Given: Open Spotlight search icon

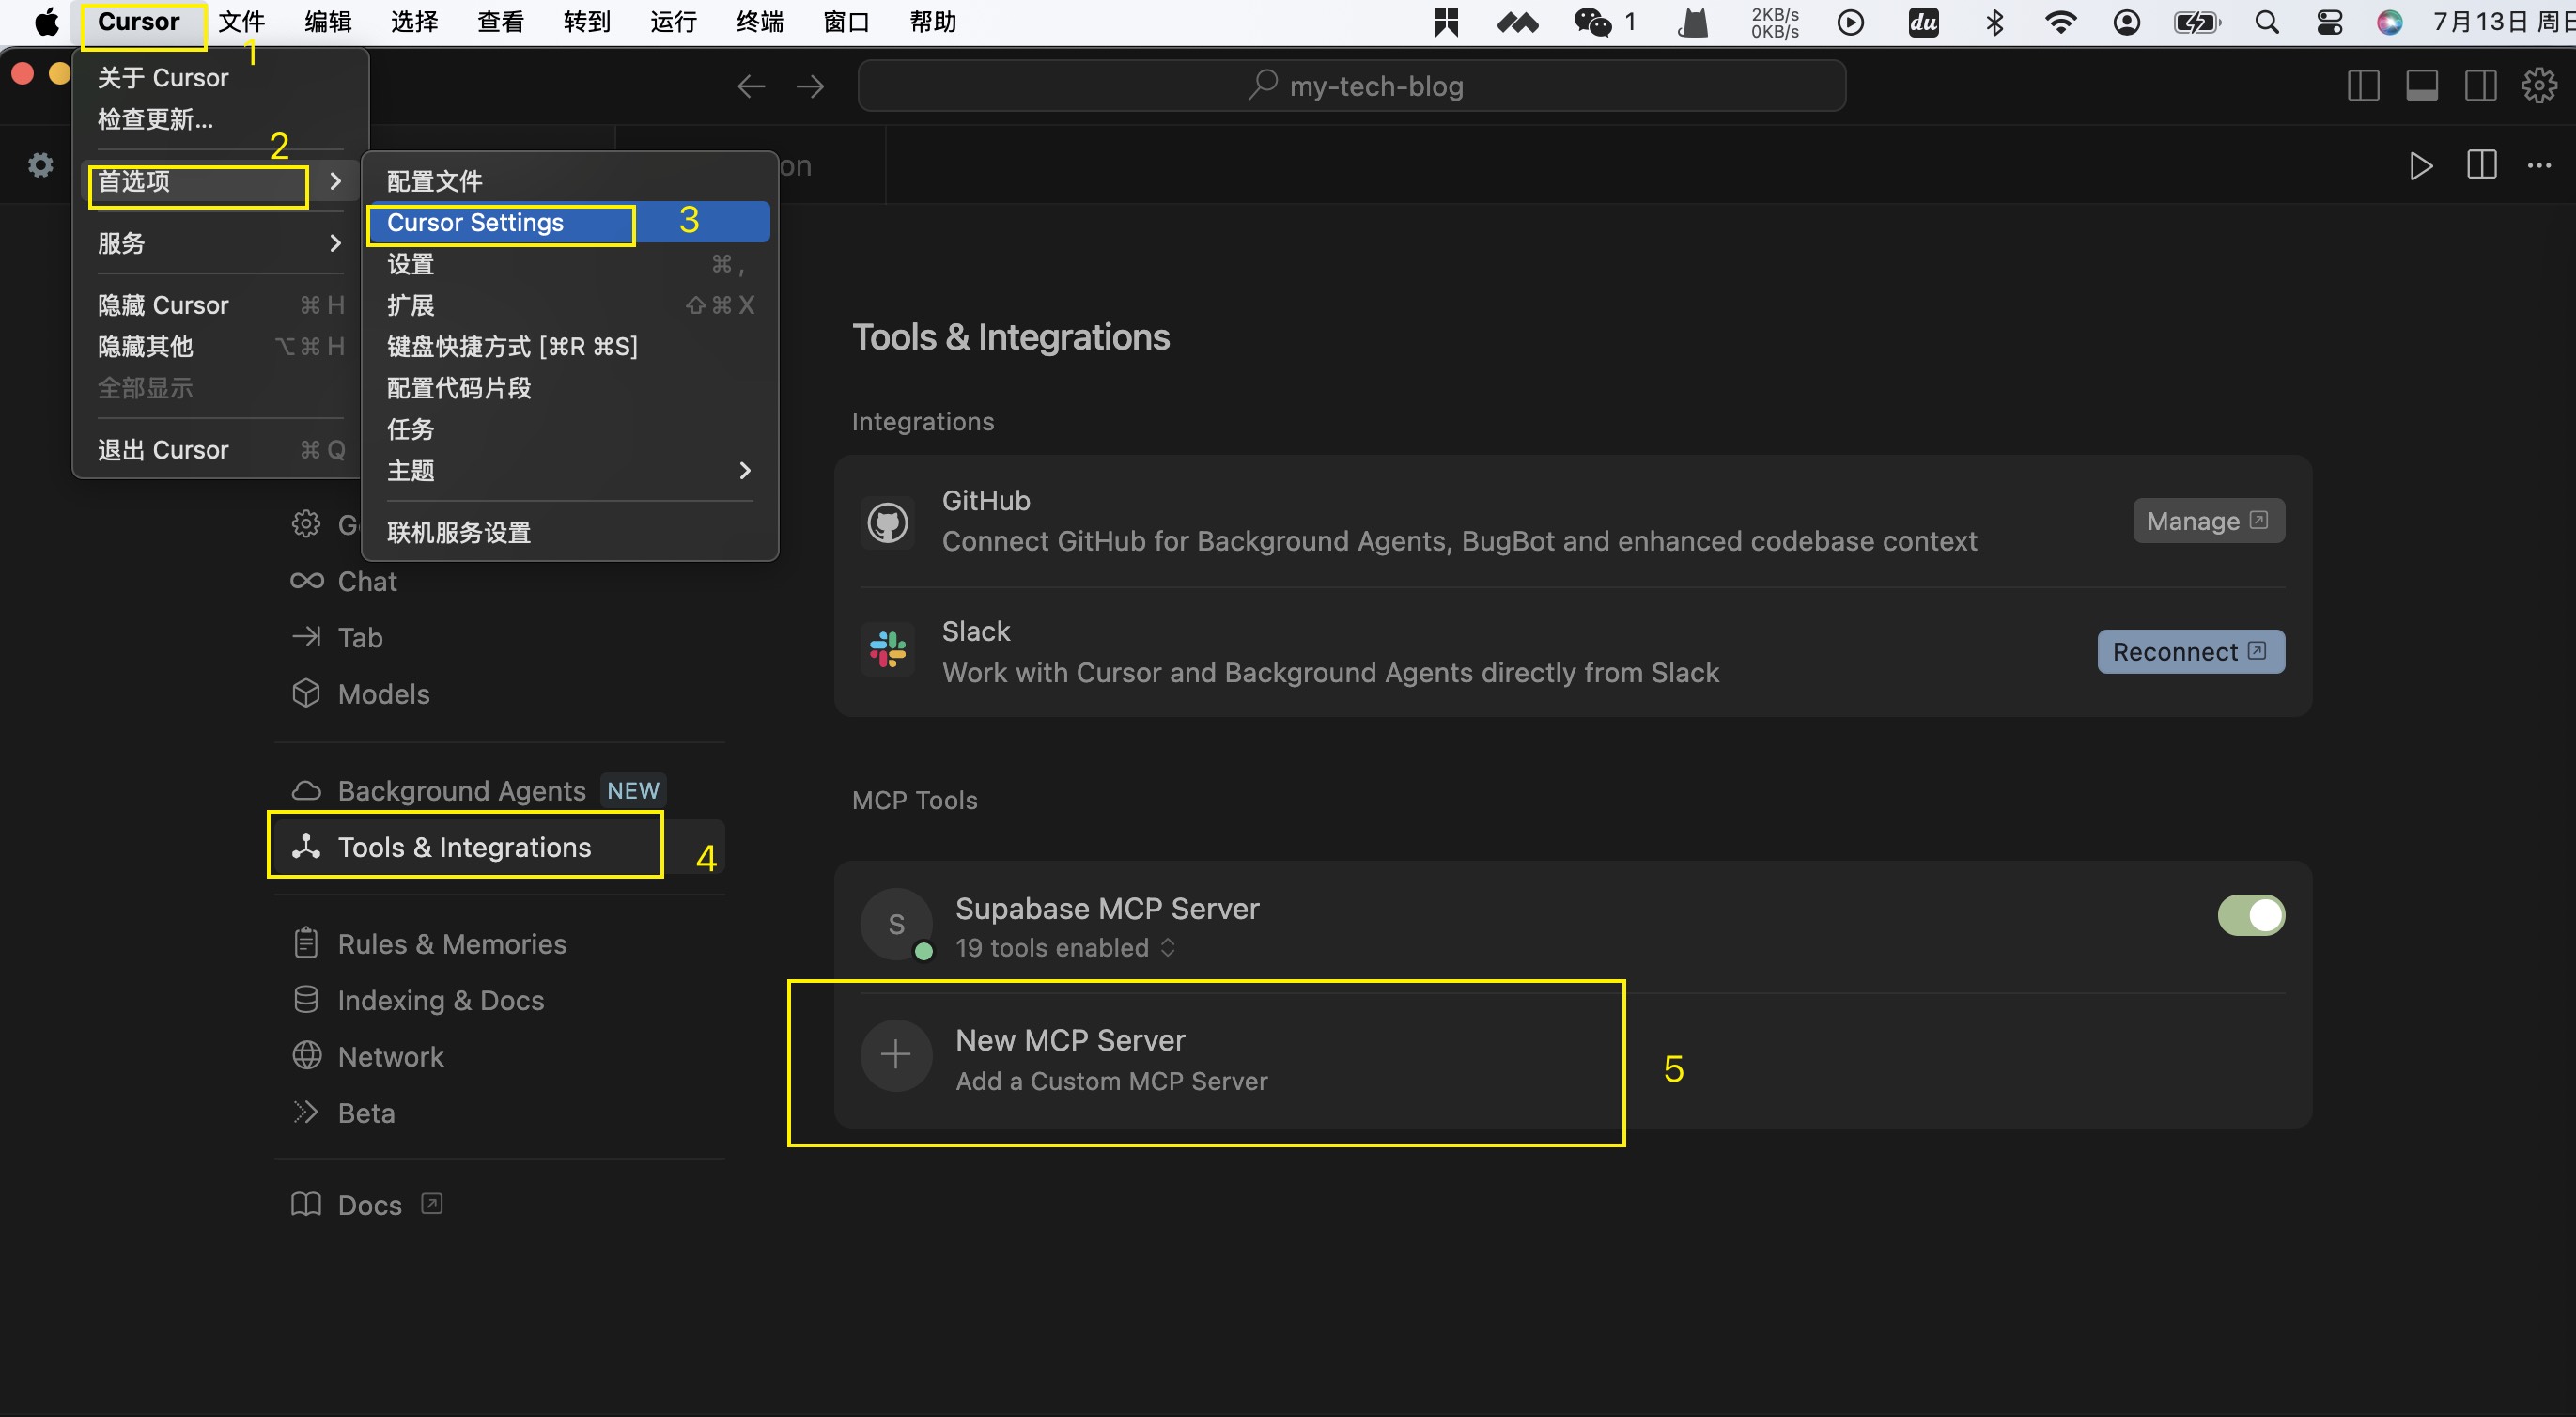Looking at the screenshot, I should 2267,22.
